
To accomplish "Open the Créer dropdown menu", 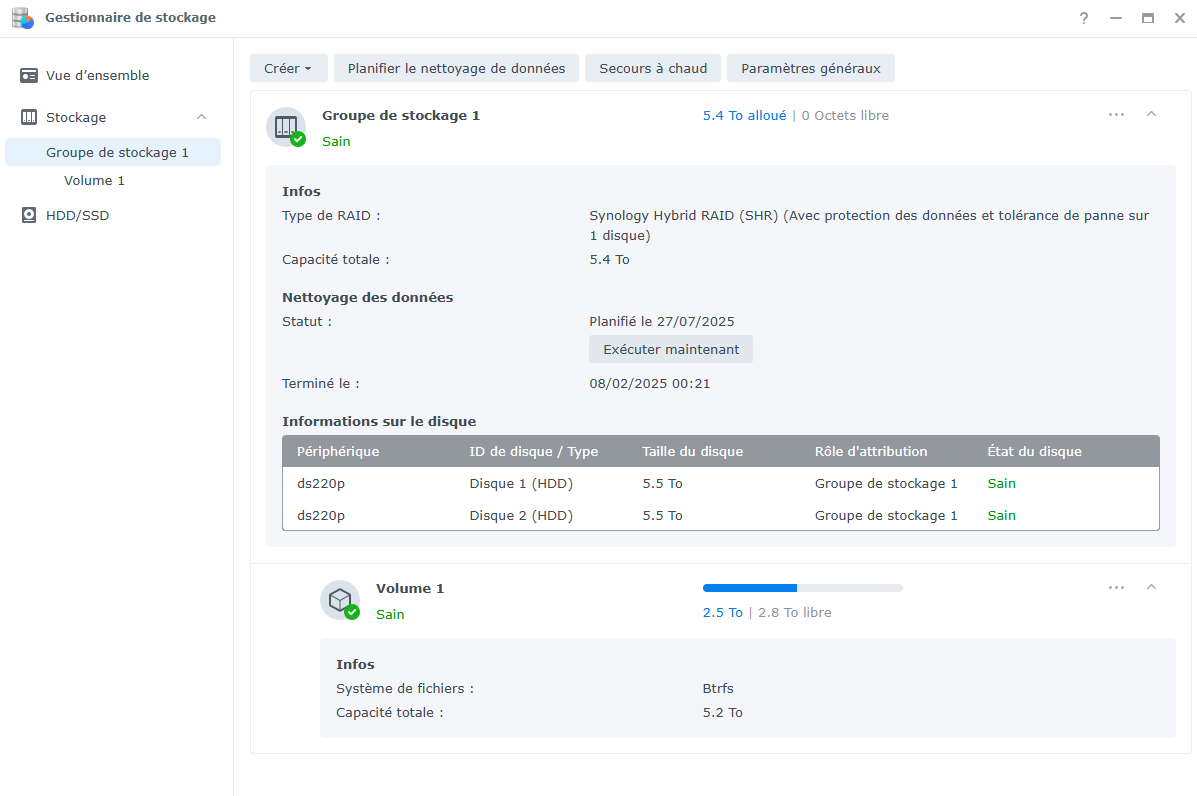I will click(288, 68).
